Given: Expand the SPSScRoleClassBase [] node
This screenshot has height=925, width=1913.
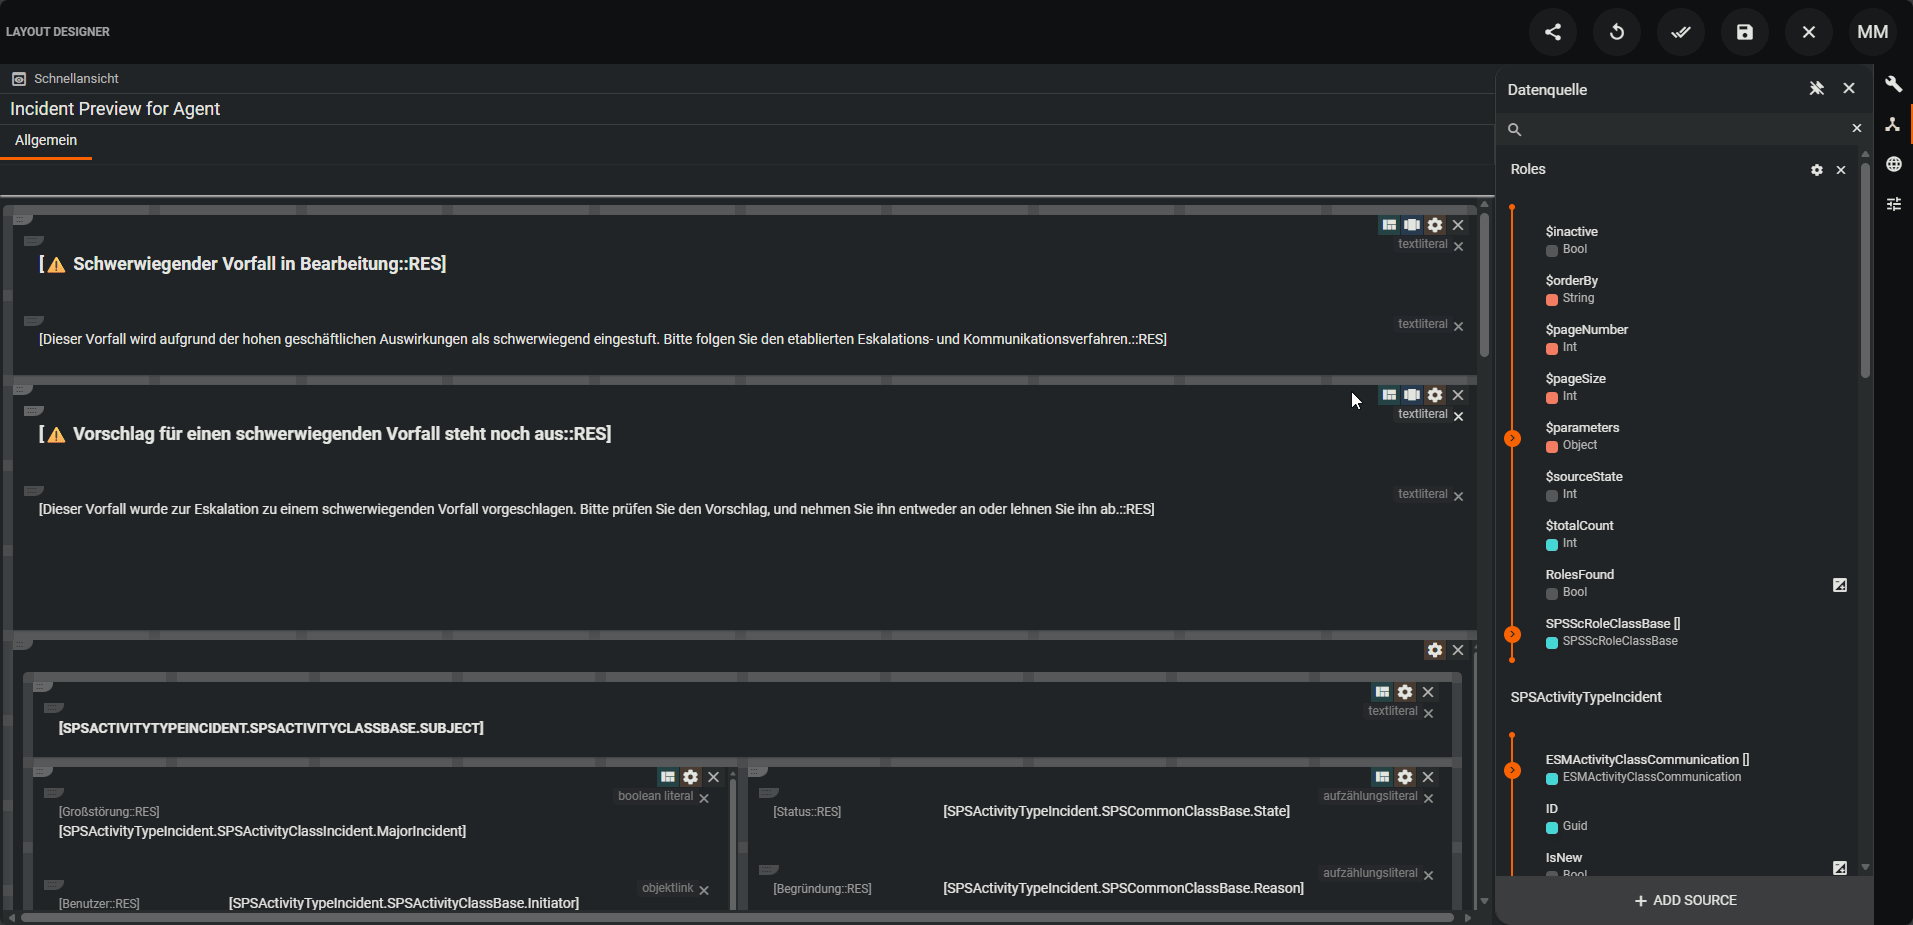Looking at the screenshot, I should (1512, 634).
